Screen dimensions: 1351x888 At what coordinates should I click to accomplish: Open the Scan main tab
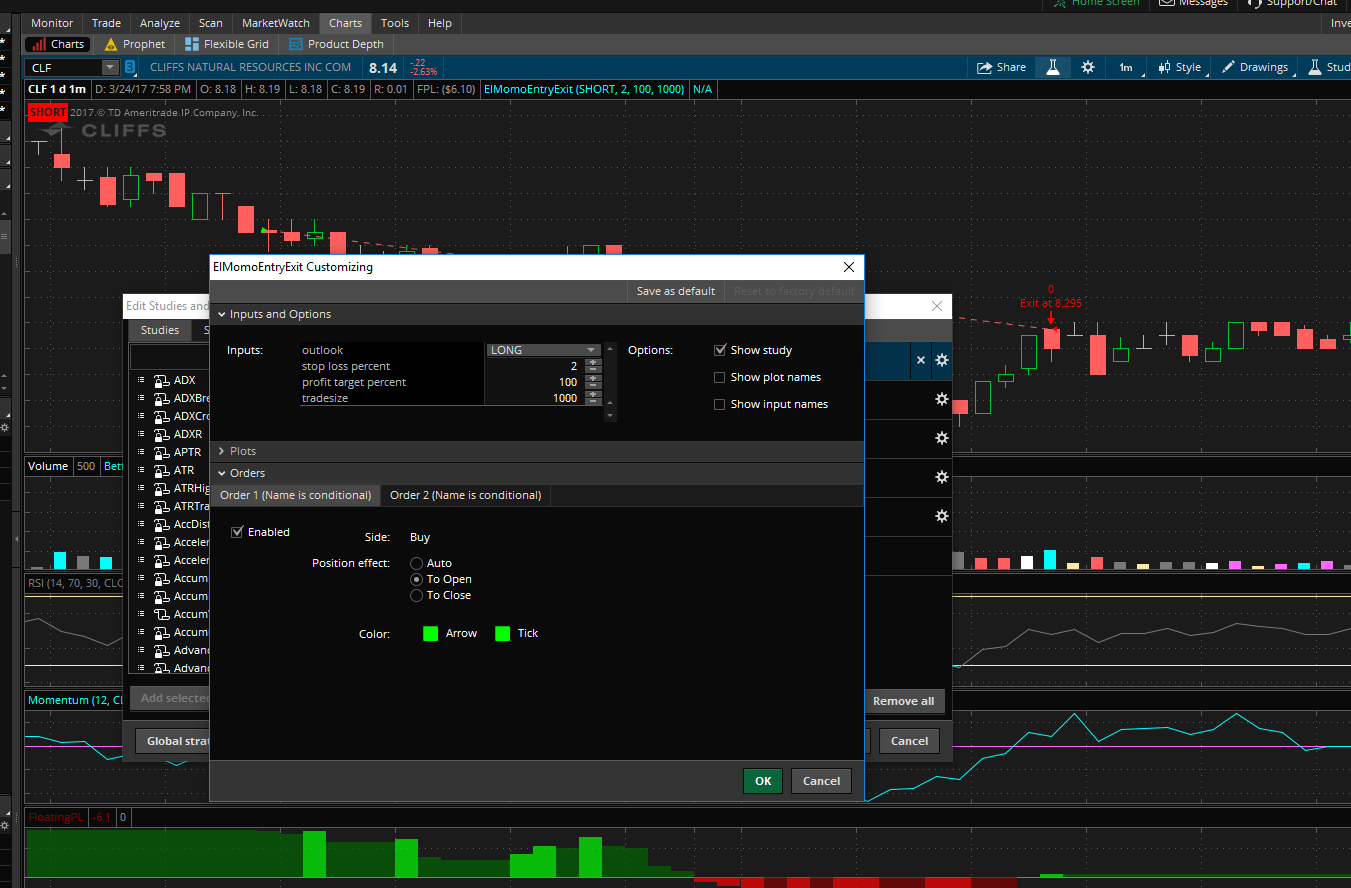(x=211, y=23)
